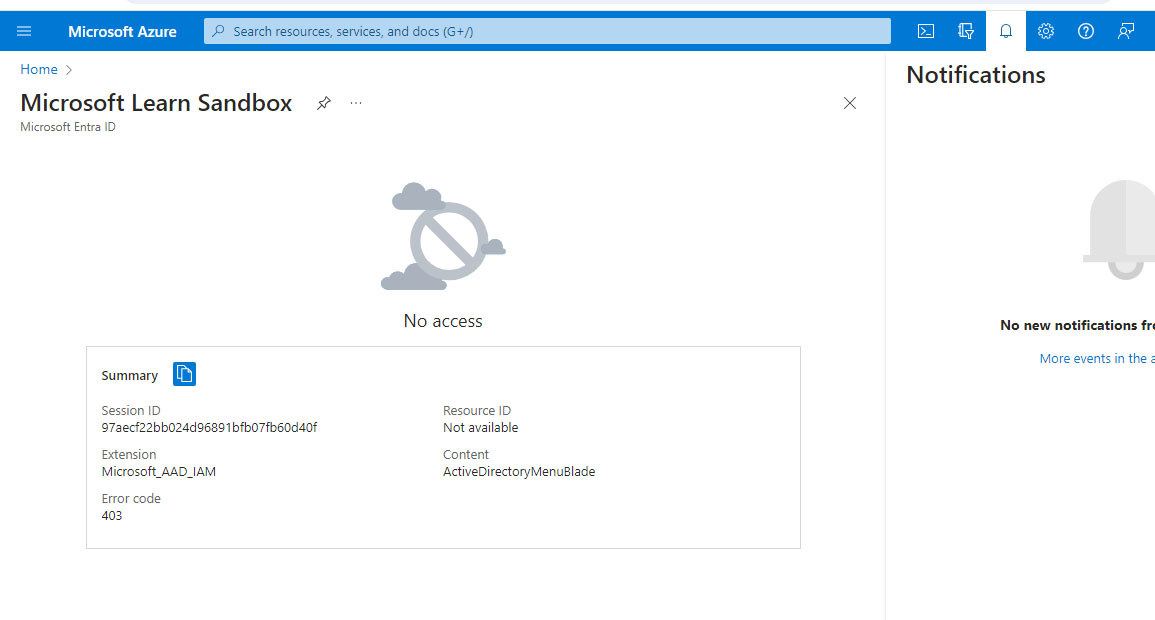Click the Microsoft Azure logo text
This screenshot has height=620, width=1155.
[122, 32]
